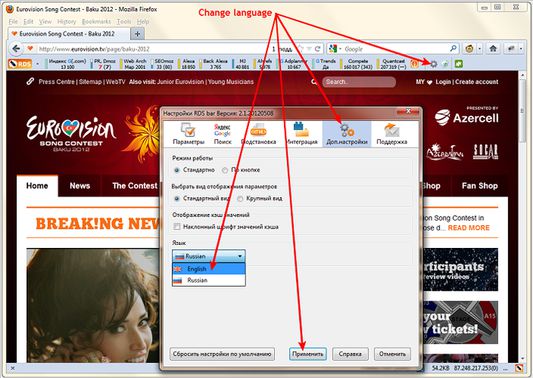Select the Стандартный вид radio button
Screen dimensions: 533x378
[176, 199]
